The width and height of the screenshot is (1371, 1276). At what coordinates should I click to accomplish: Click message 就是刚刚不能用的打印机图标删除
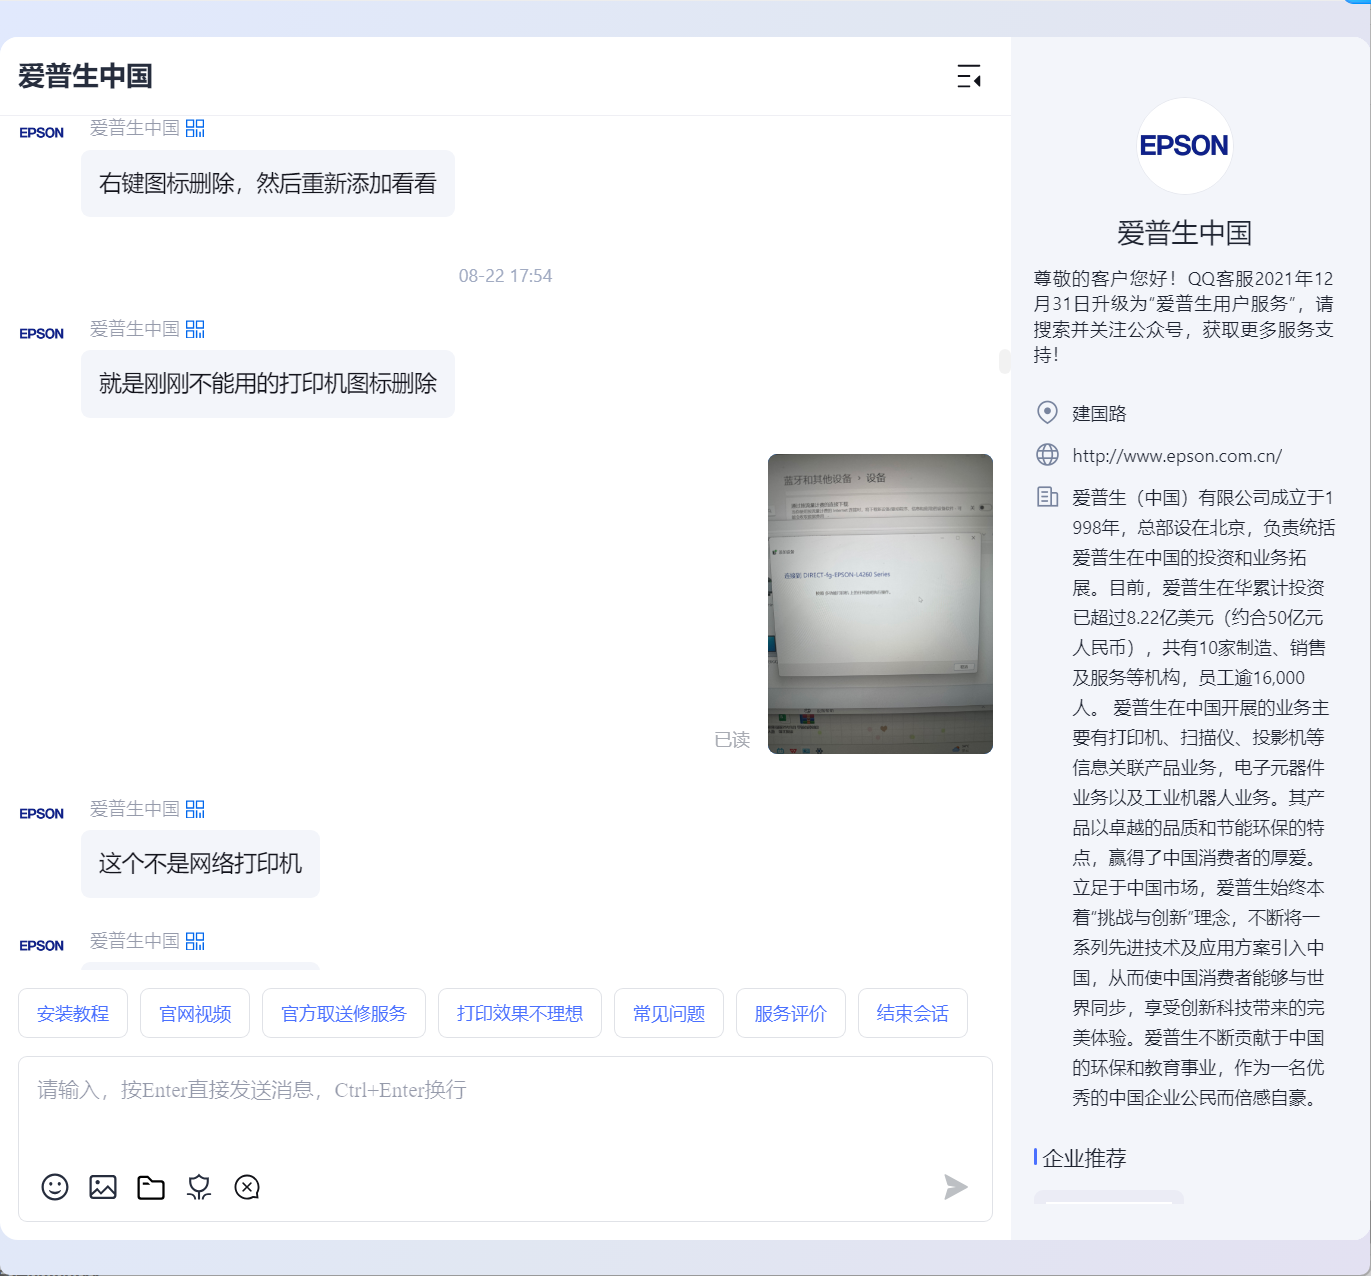268,384
